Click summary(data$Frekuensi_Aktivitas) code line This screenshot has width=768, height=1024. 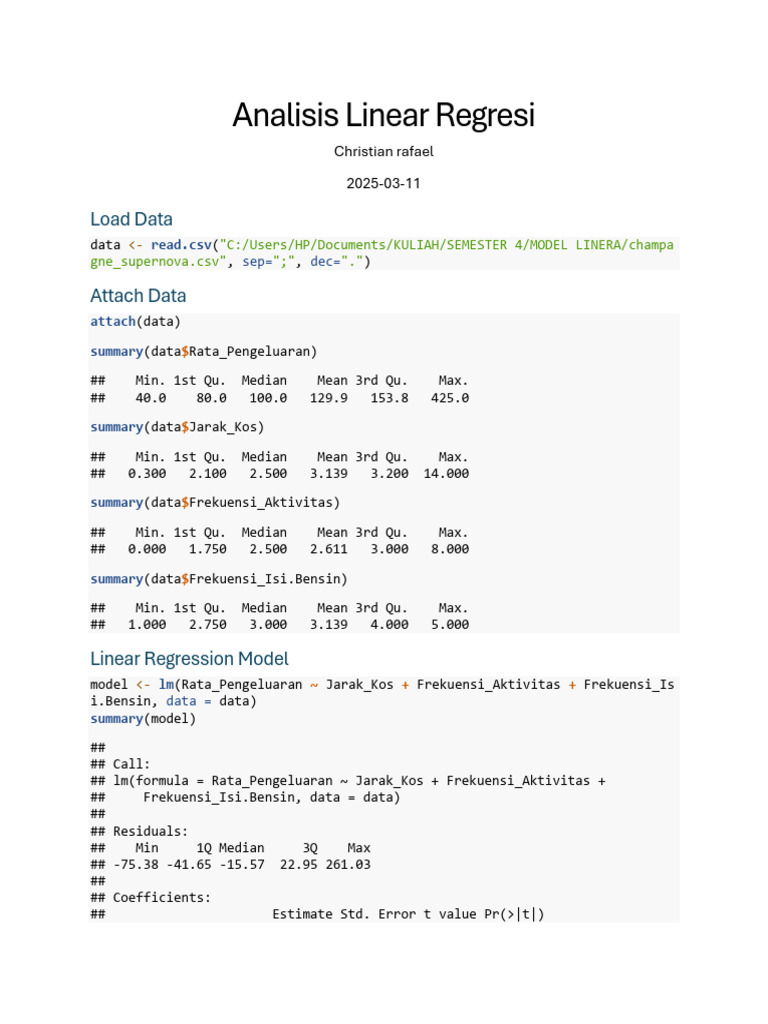tap(215, 503)
